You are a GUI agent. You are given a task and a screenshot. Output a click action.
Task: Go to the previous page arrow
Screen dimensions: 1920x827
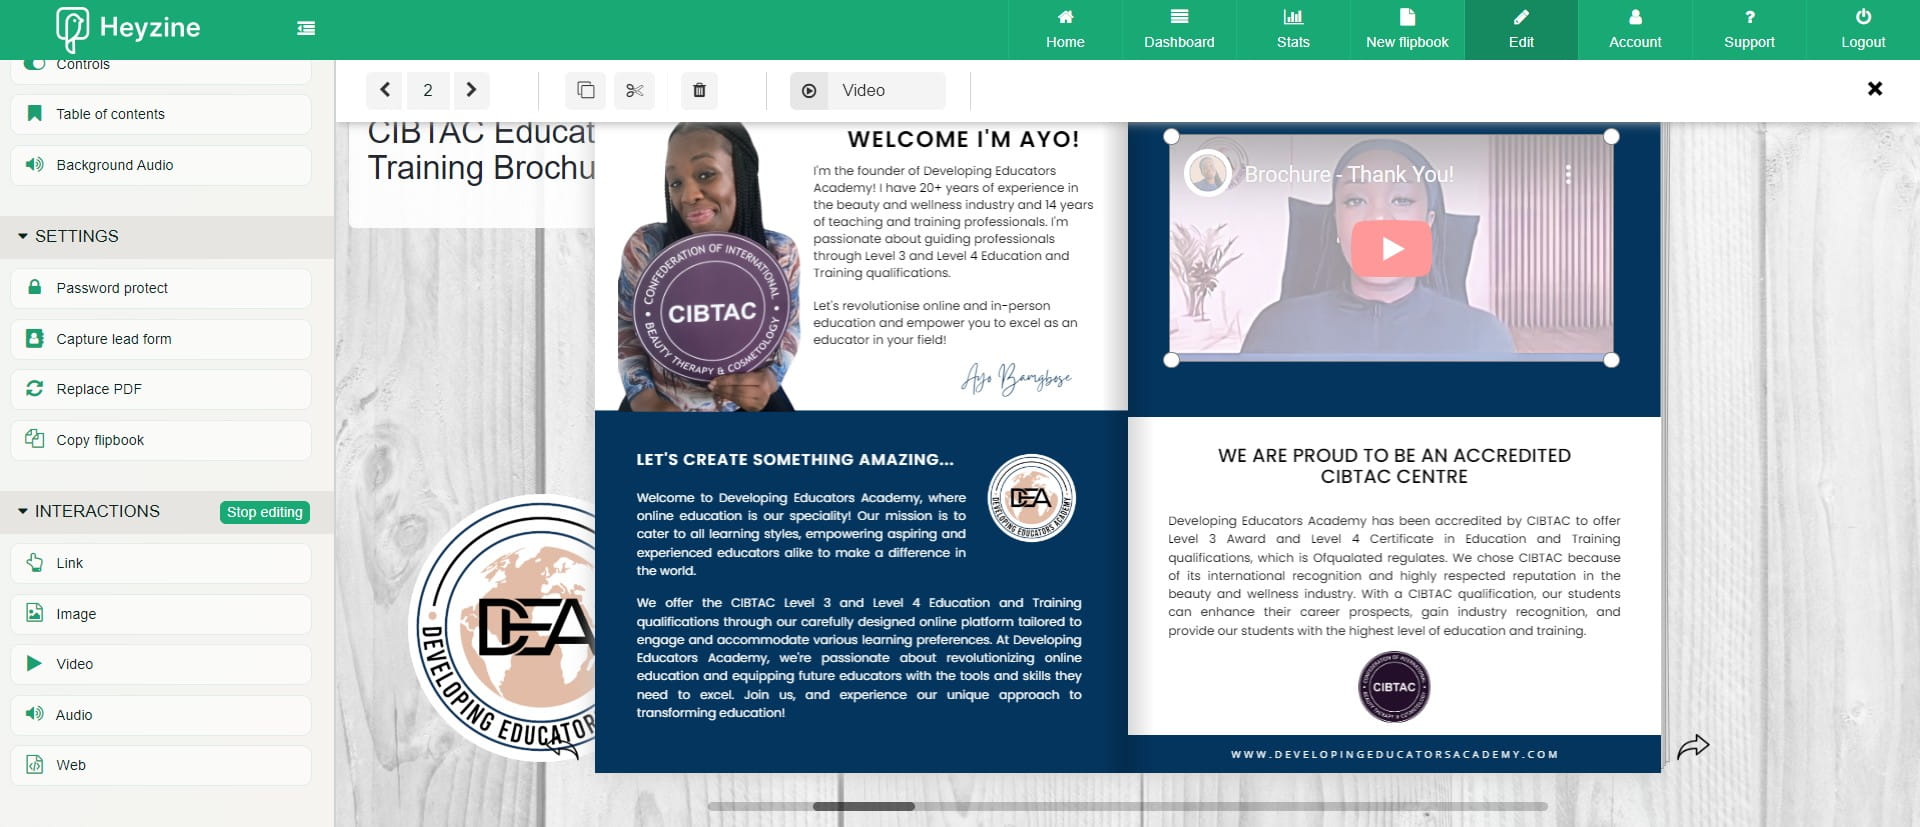coord(385,90)
